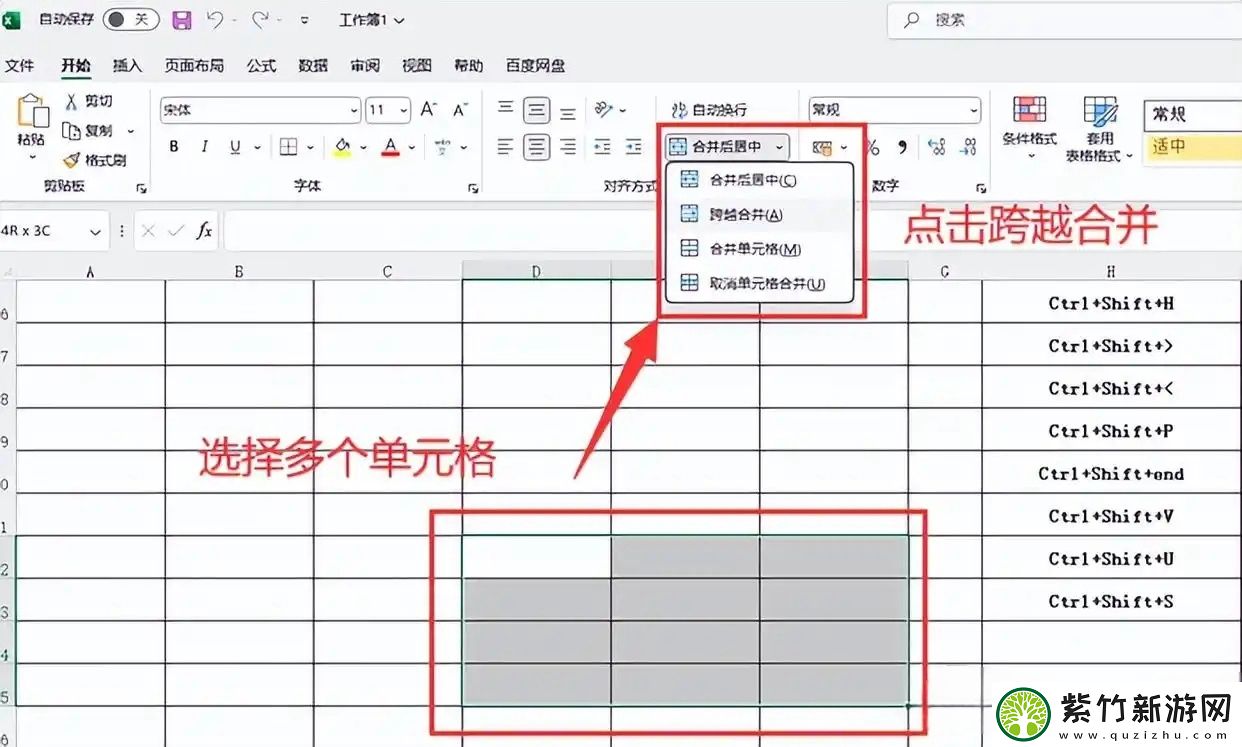Toggle Wrap Text (自动换行)
Screen dimensions: 1242x747
(709, 109)
